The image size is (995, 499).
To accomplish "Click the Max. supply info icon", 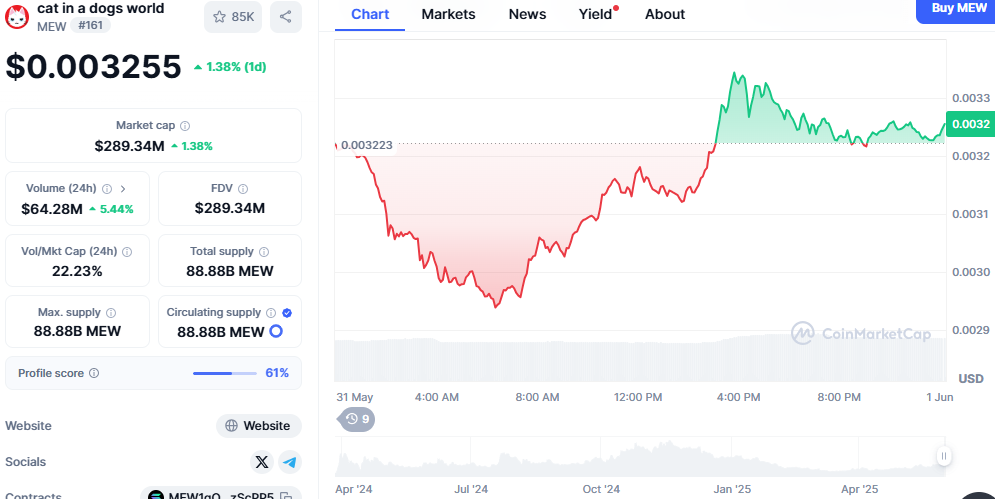I will click(x=111, y=313).
